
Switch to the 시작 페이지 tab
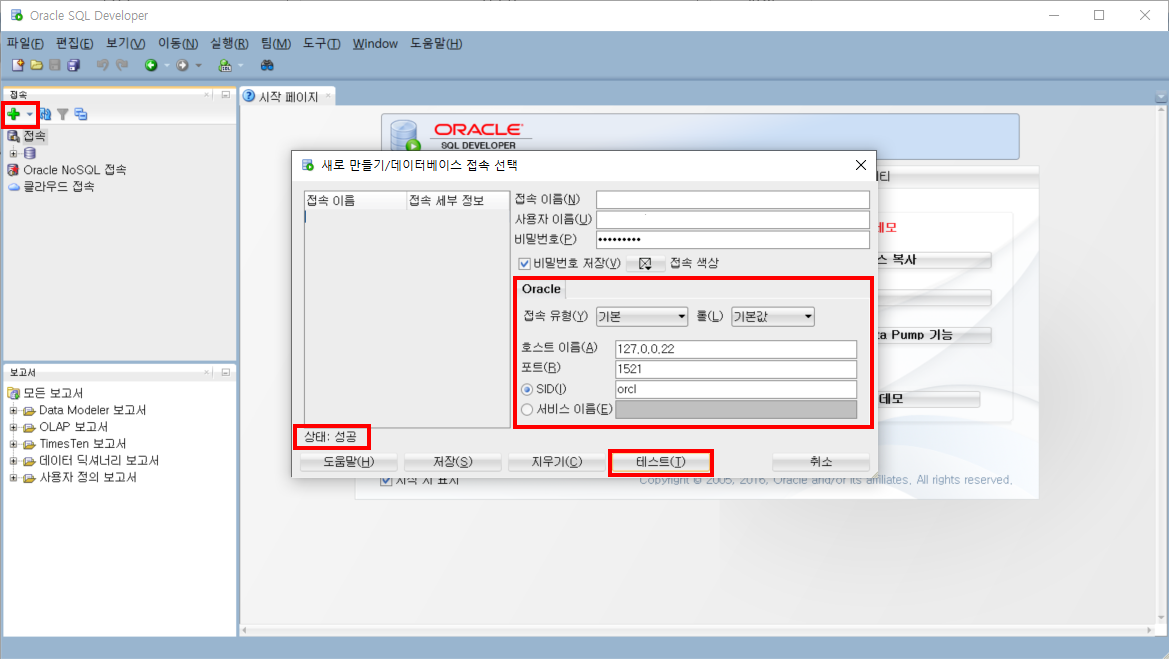point(288,96)
